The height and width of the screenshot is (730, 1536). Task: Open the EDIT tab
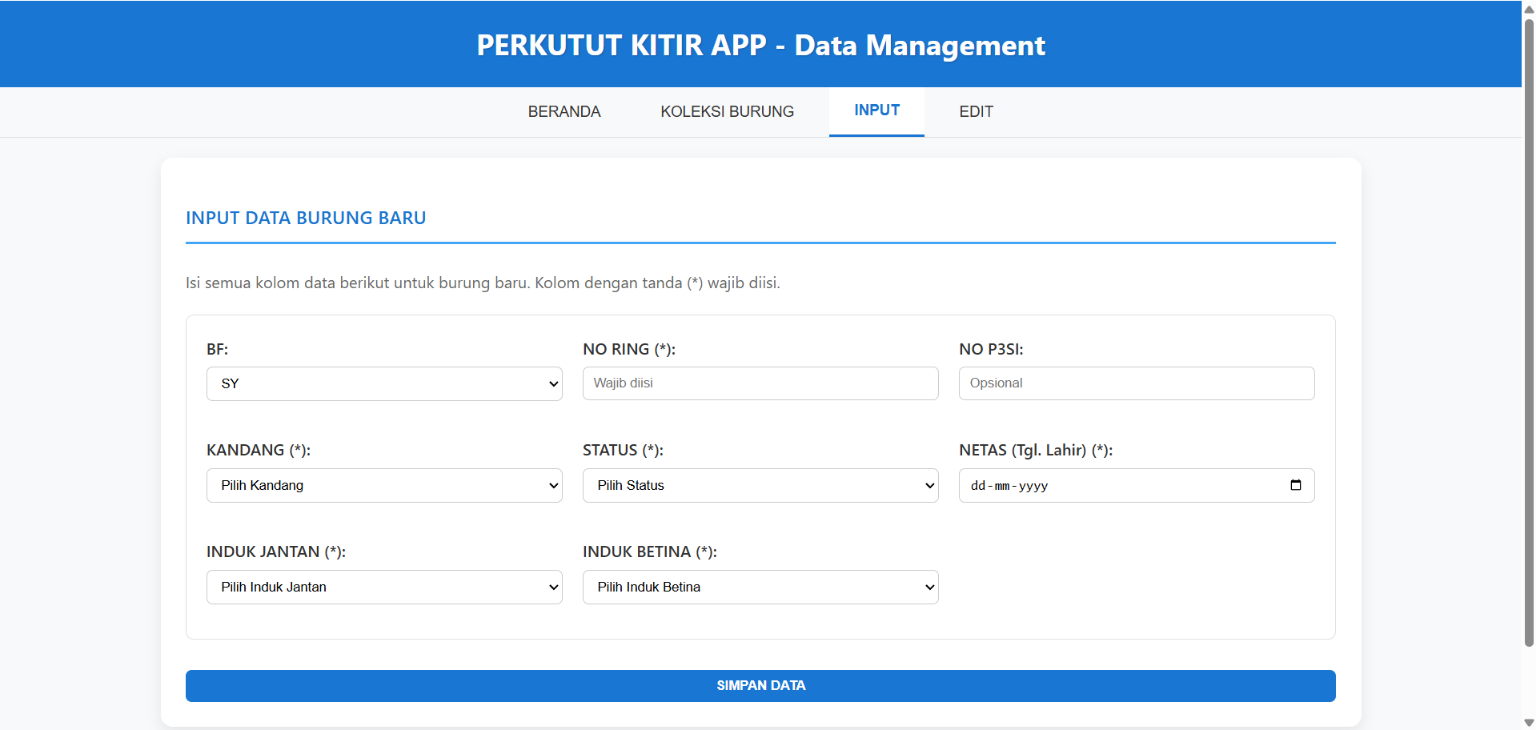coord(976,112)
